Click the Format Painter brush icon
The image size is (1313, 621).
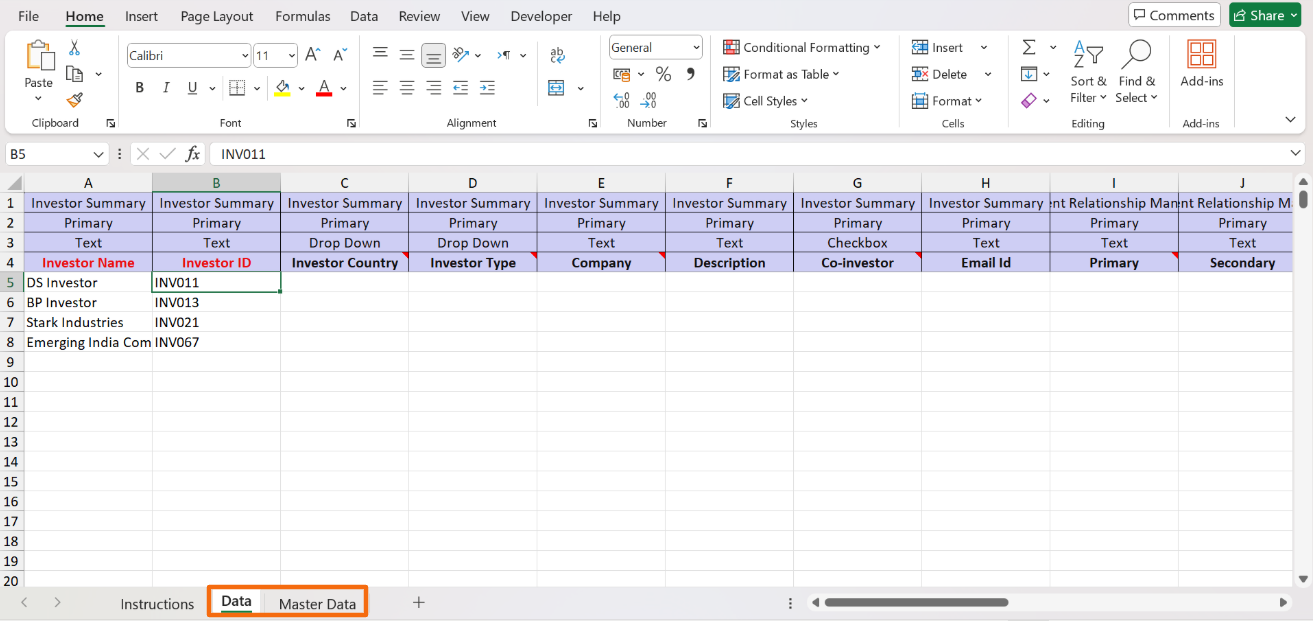point(74,100)
